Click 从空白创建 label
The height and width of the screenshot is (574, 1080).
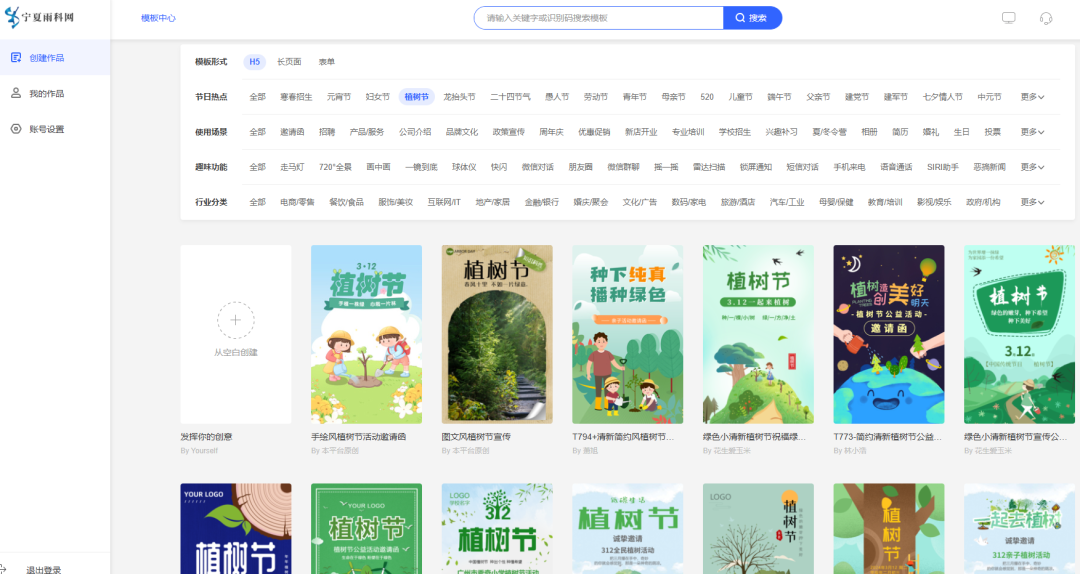click(x=236, y=352)
